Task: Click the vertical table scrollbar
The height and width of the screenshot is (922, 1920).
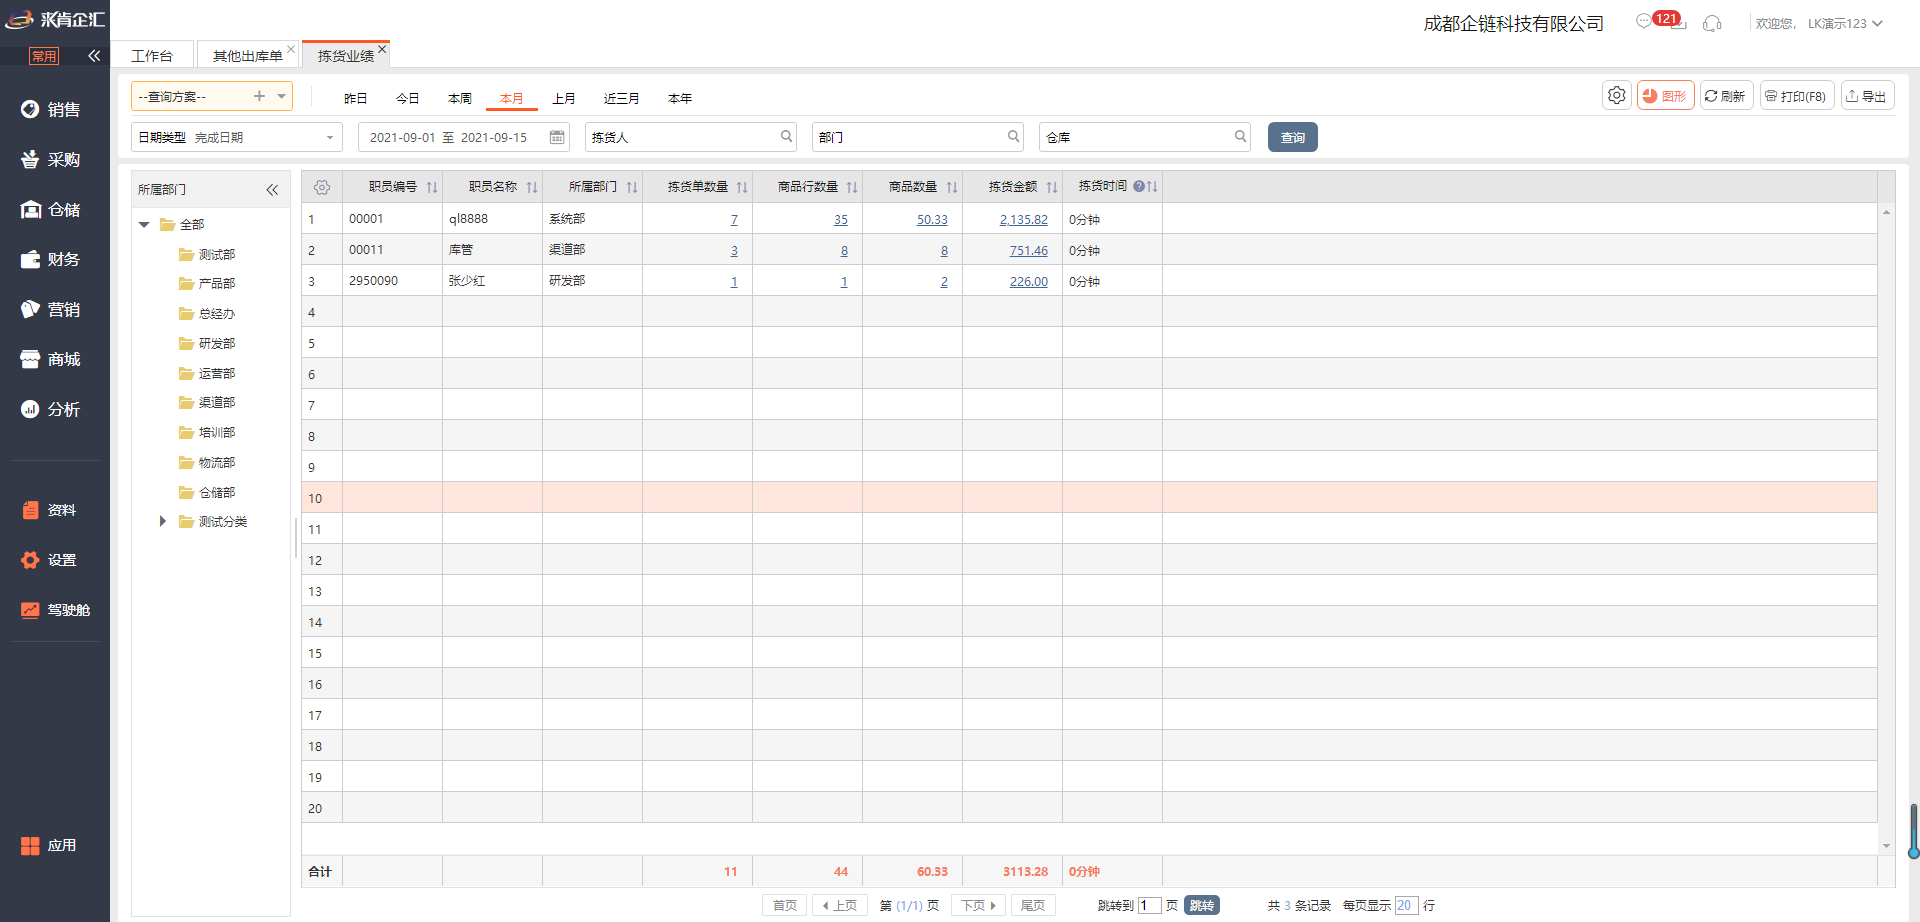Action: point(1886,528)
